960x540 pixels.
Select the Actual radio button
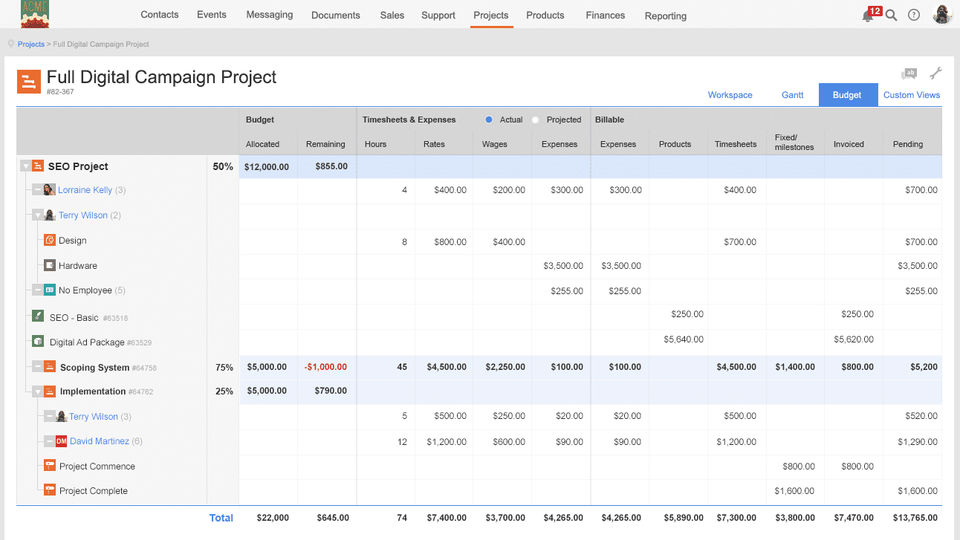(489, 120)
